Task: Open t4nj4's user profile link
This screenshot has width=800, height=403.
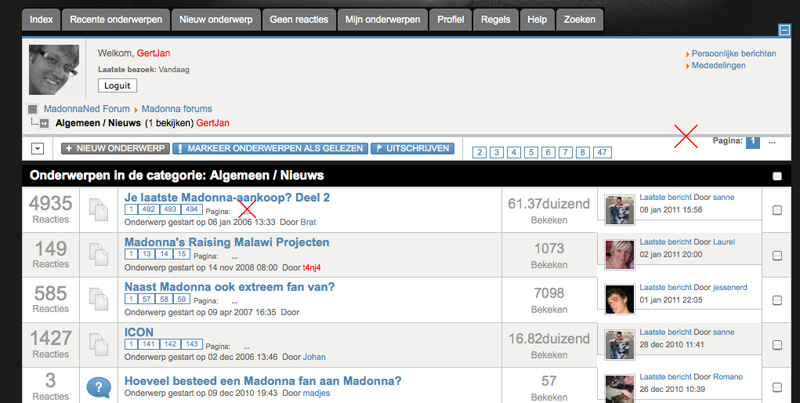Action: point(312,267)
